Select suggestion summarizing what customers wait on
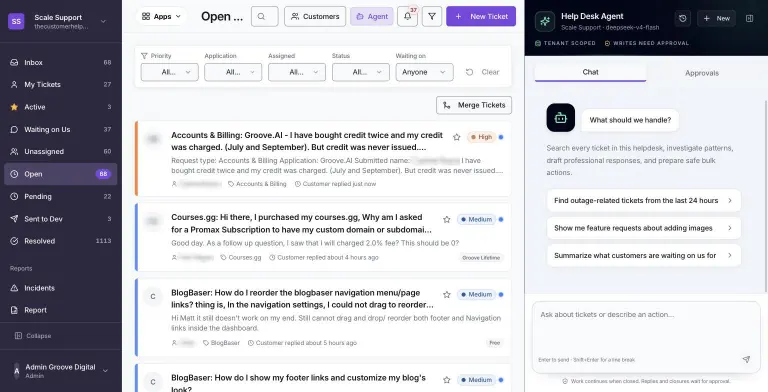This screenshot has height=392, width=768. click(x=644, y=255)
